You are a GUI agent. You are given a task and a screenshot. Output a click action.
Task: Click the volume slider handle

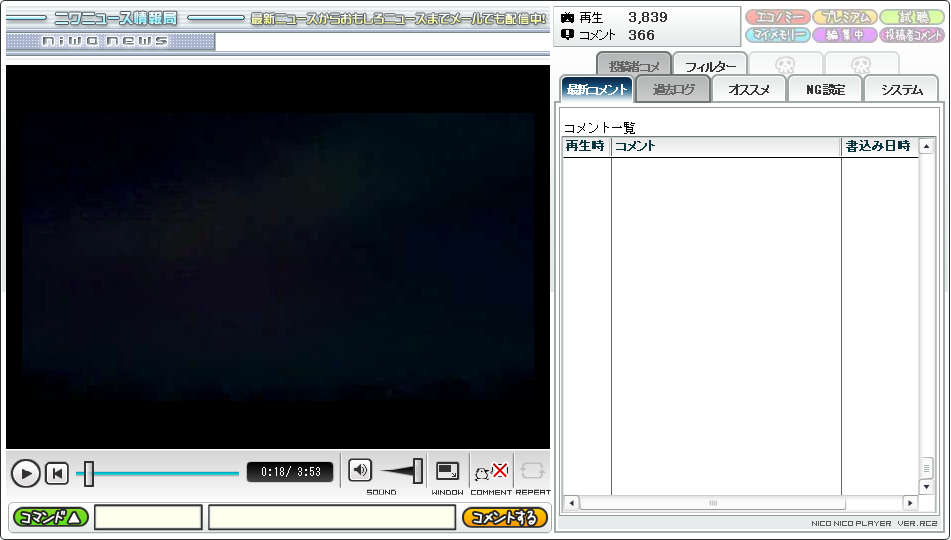click(418, 471)
